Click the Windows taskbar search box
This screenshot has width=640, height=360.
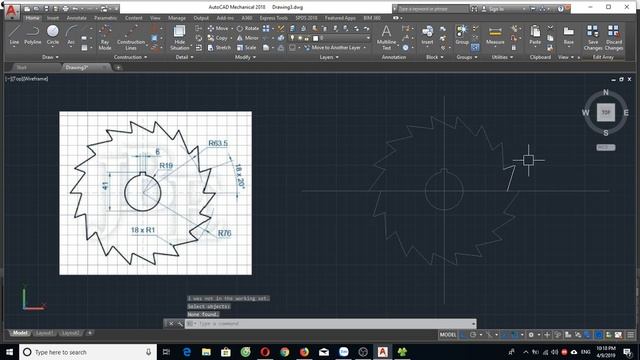[x=88, y=352]
